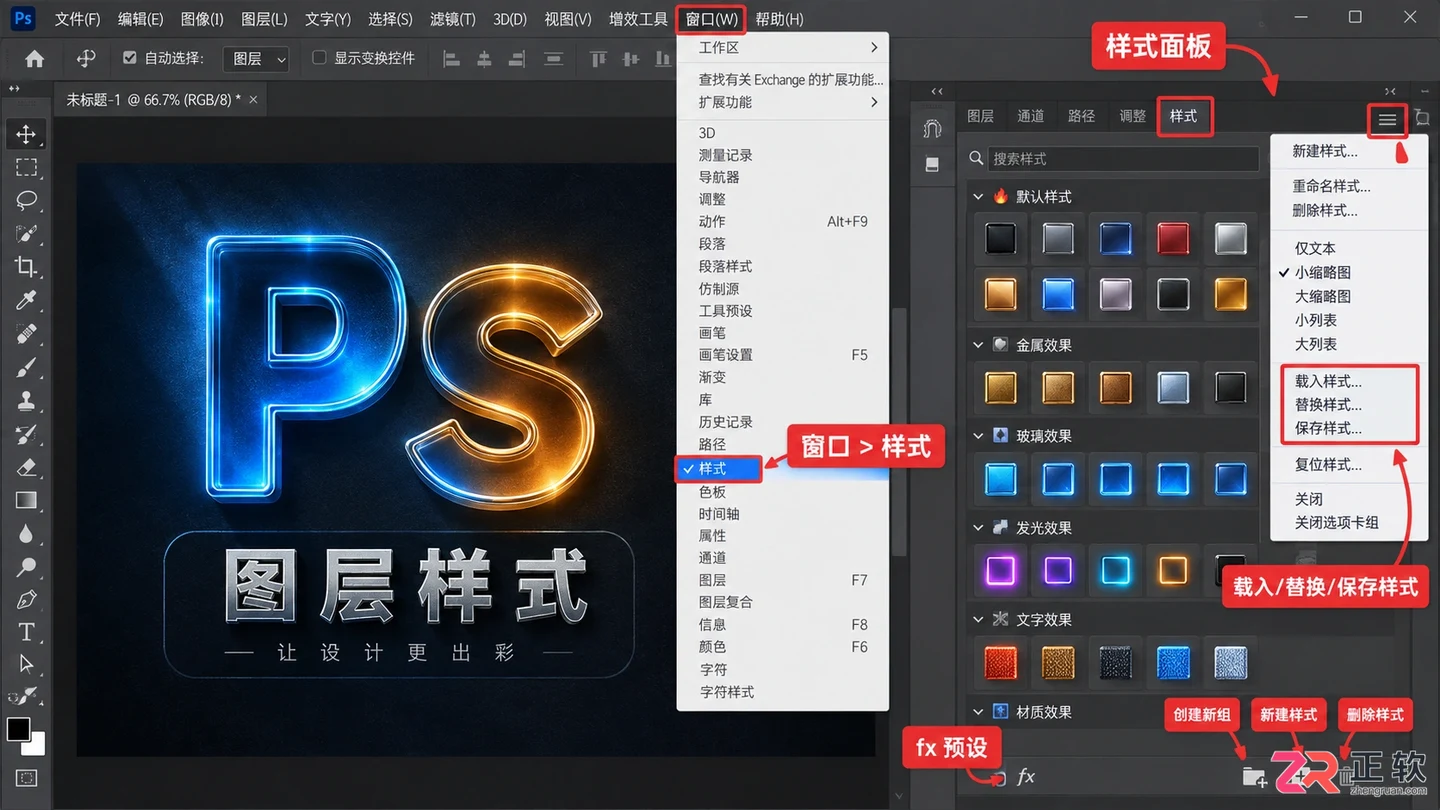Click 新建样式... in the panel menu

tap(1324, 152)
